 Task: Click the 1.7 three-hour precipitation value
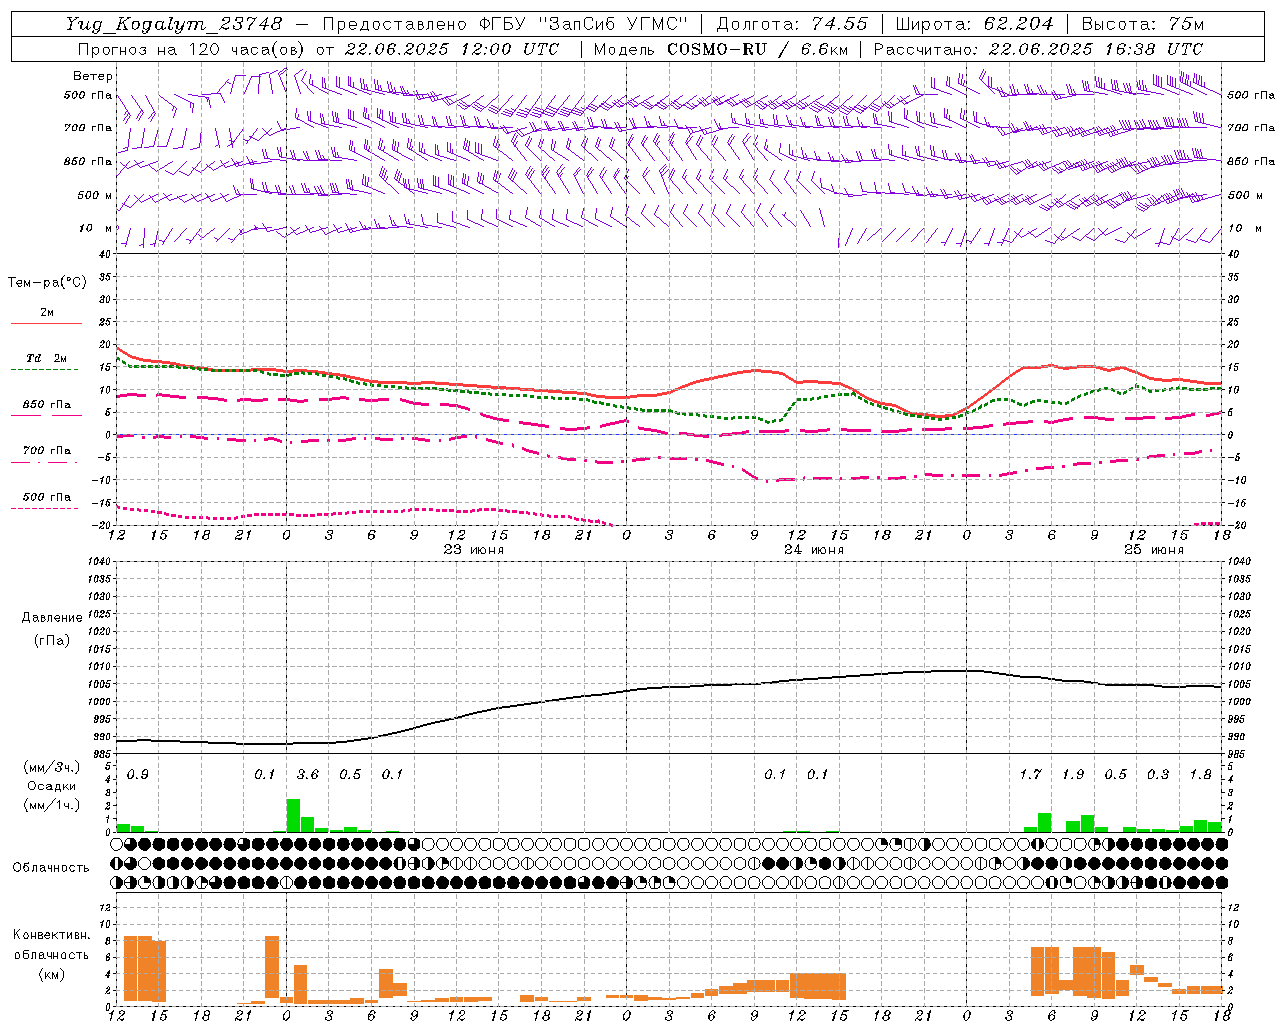click(x=1030, y=775)
